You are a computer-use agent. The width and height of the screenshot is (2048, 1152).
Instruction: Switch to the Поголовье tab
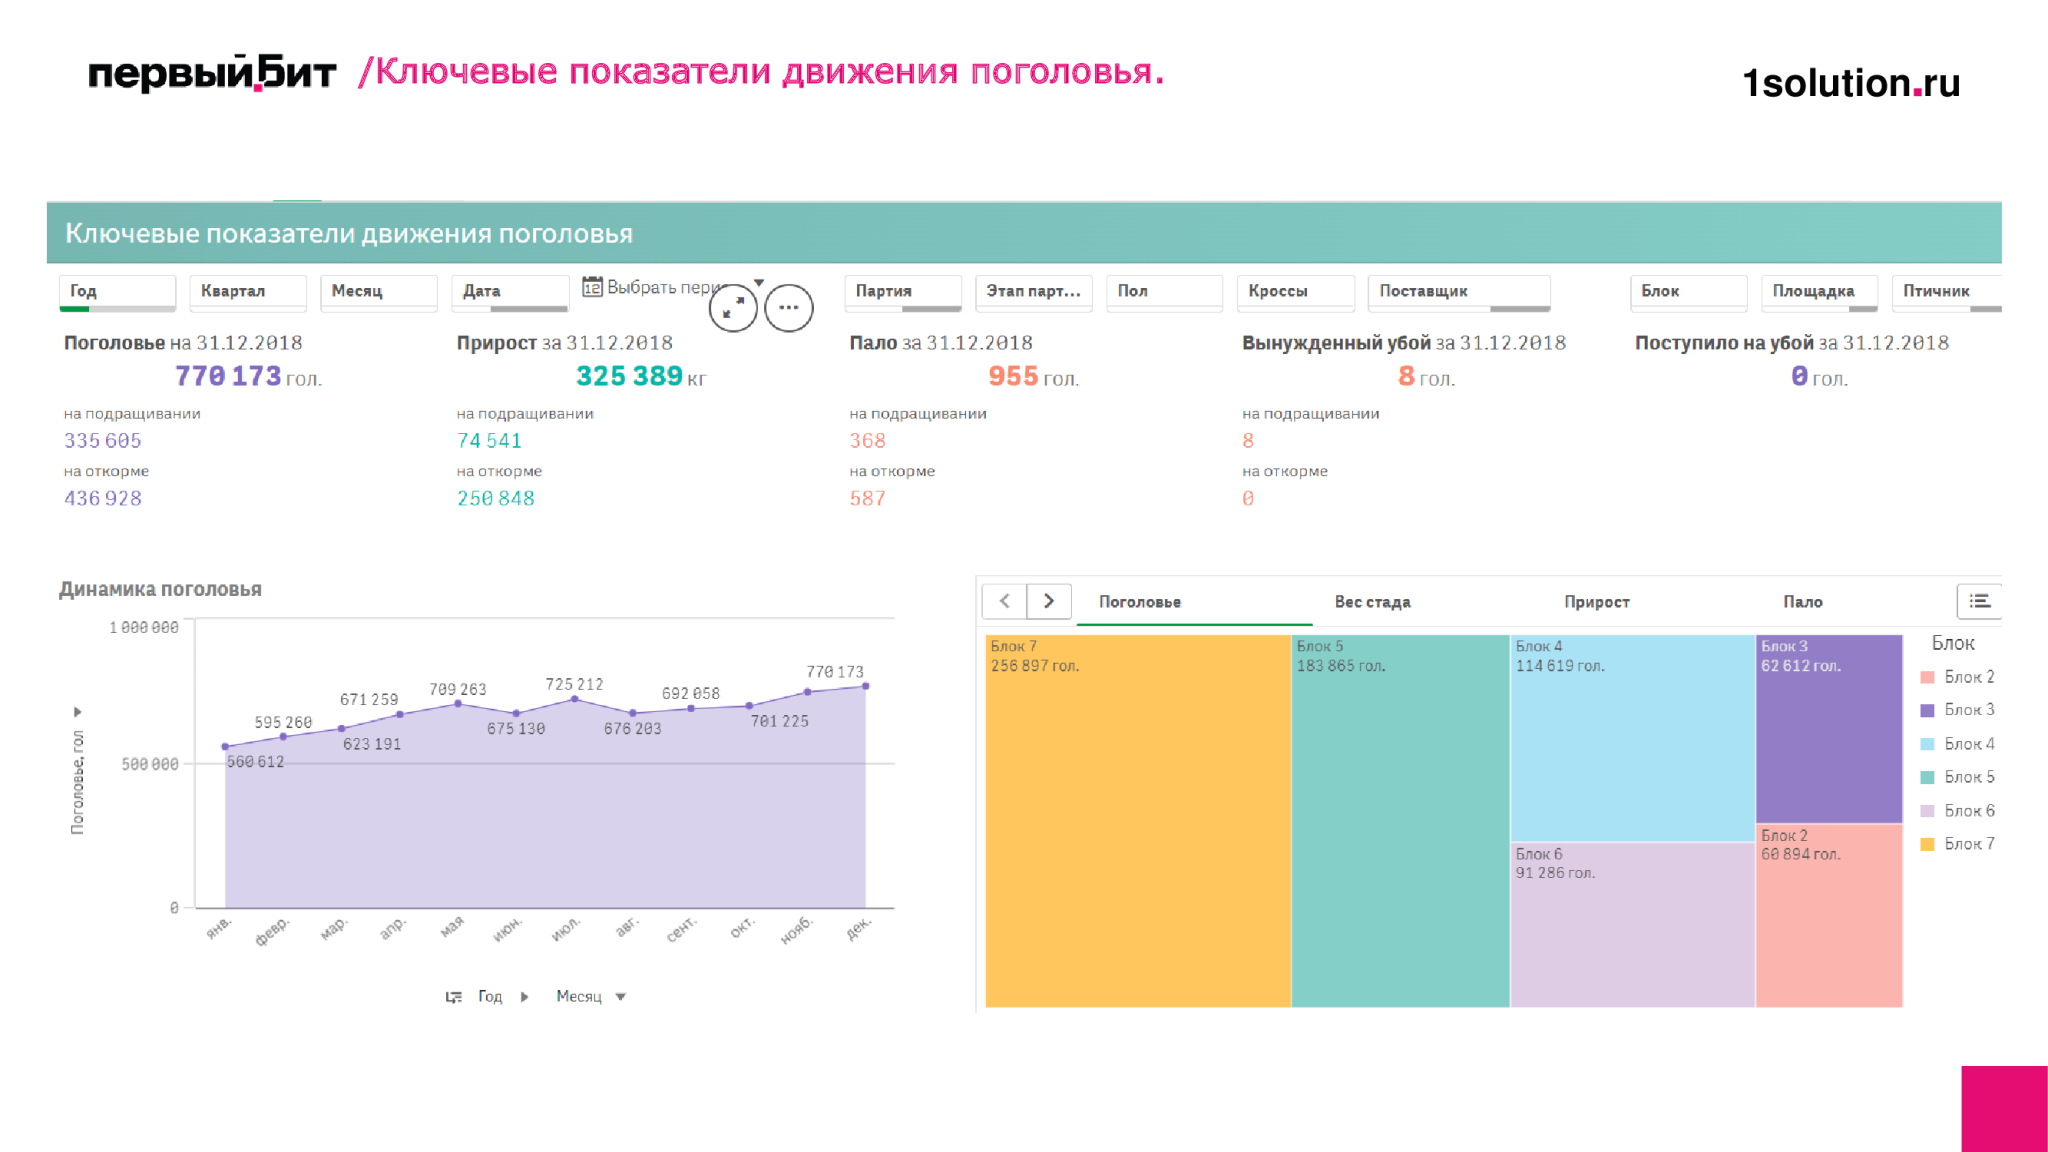pyautogui.click(x=1140, y=602)
